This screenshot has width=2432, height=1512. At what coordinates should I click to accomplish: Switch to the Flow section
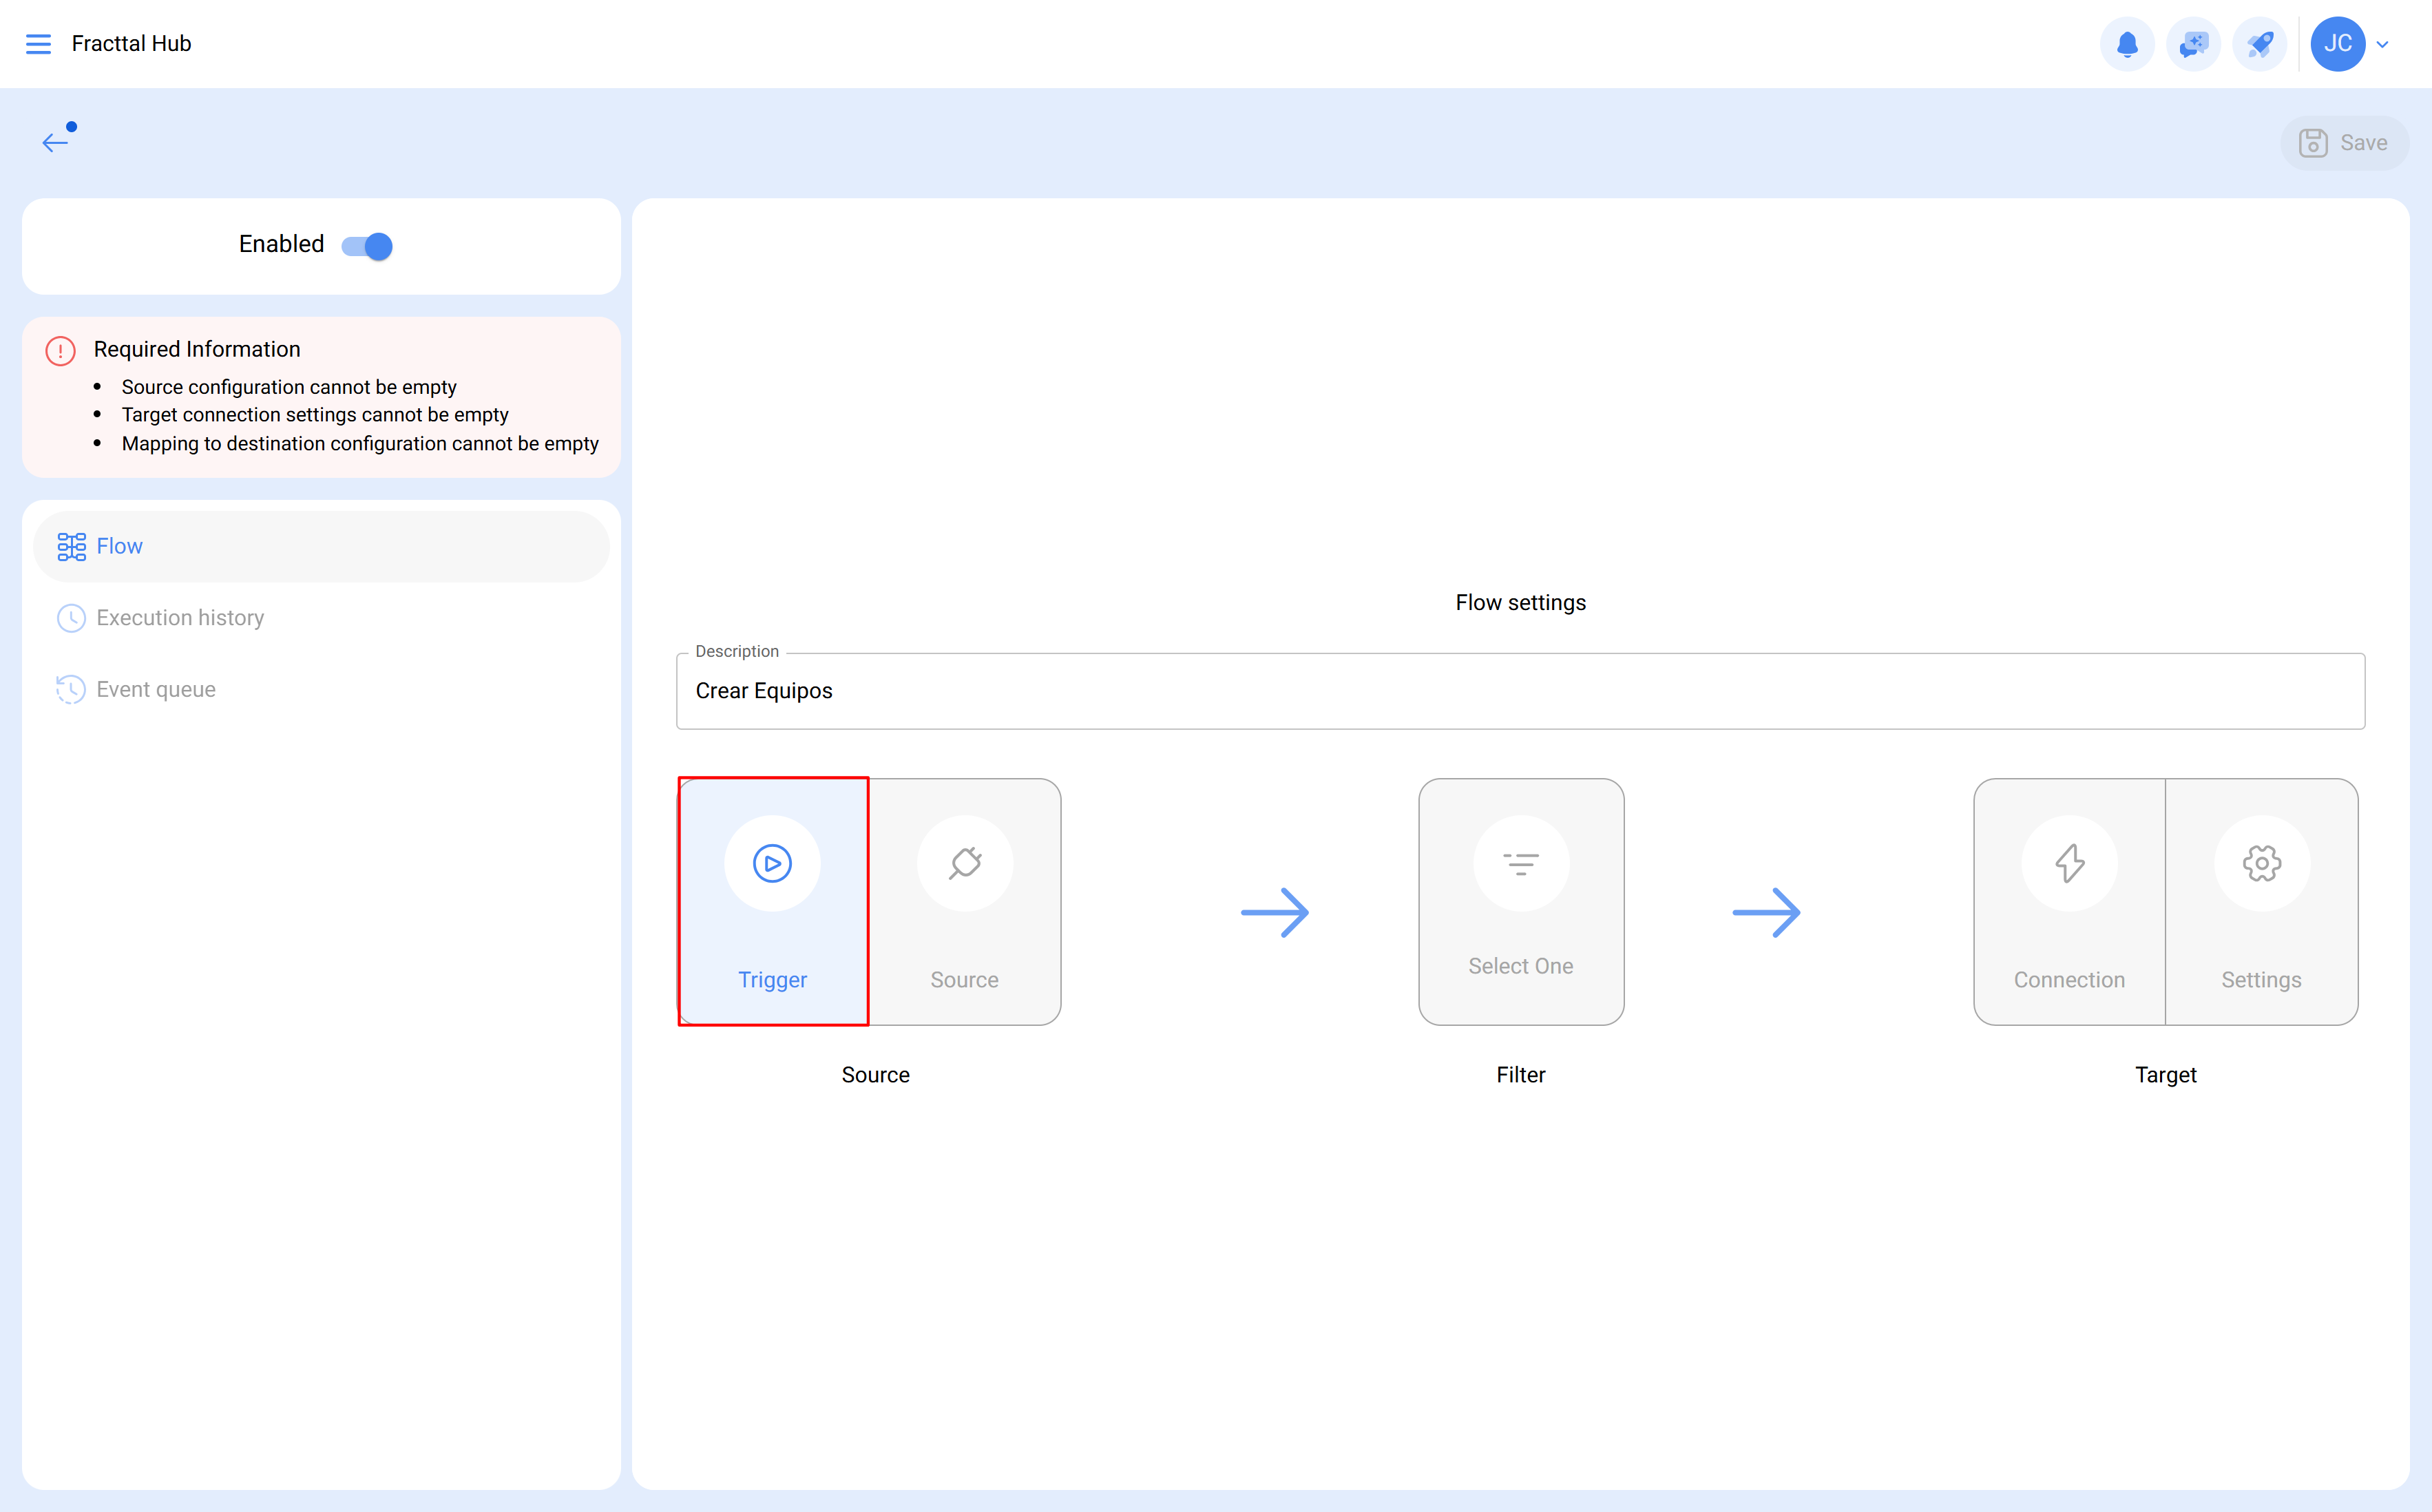coord(119,546)
